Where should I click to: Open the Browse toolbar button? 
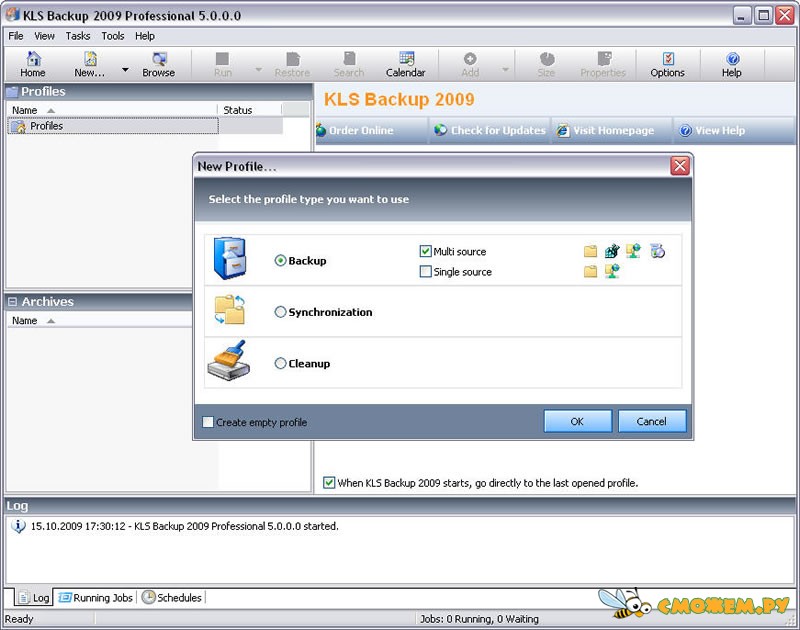coord(159,64)
